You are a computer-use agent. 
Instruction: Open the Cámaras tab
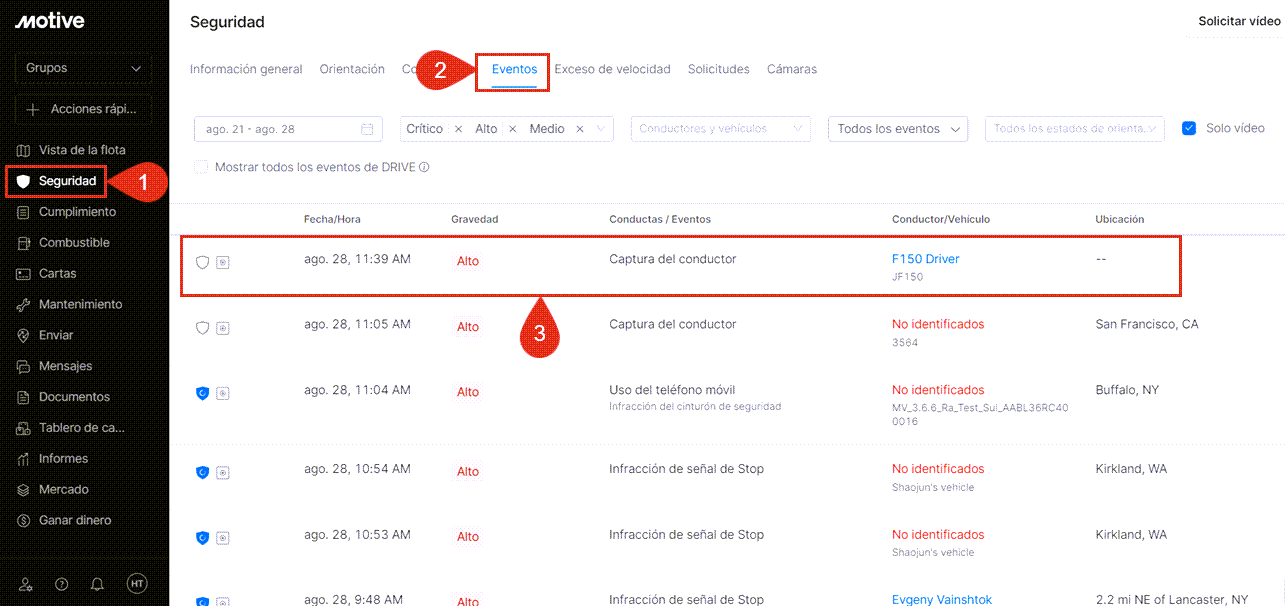pyautogui.click(x=791, y=69)
